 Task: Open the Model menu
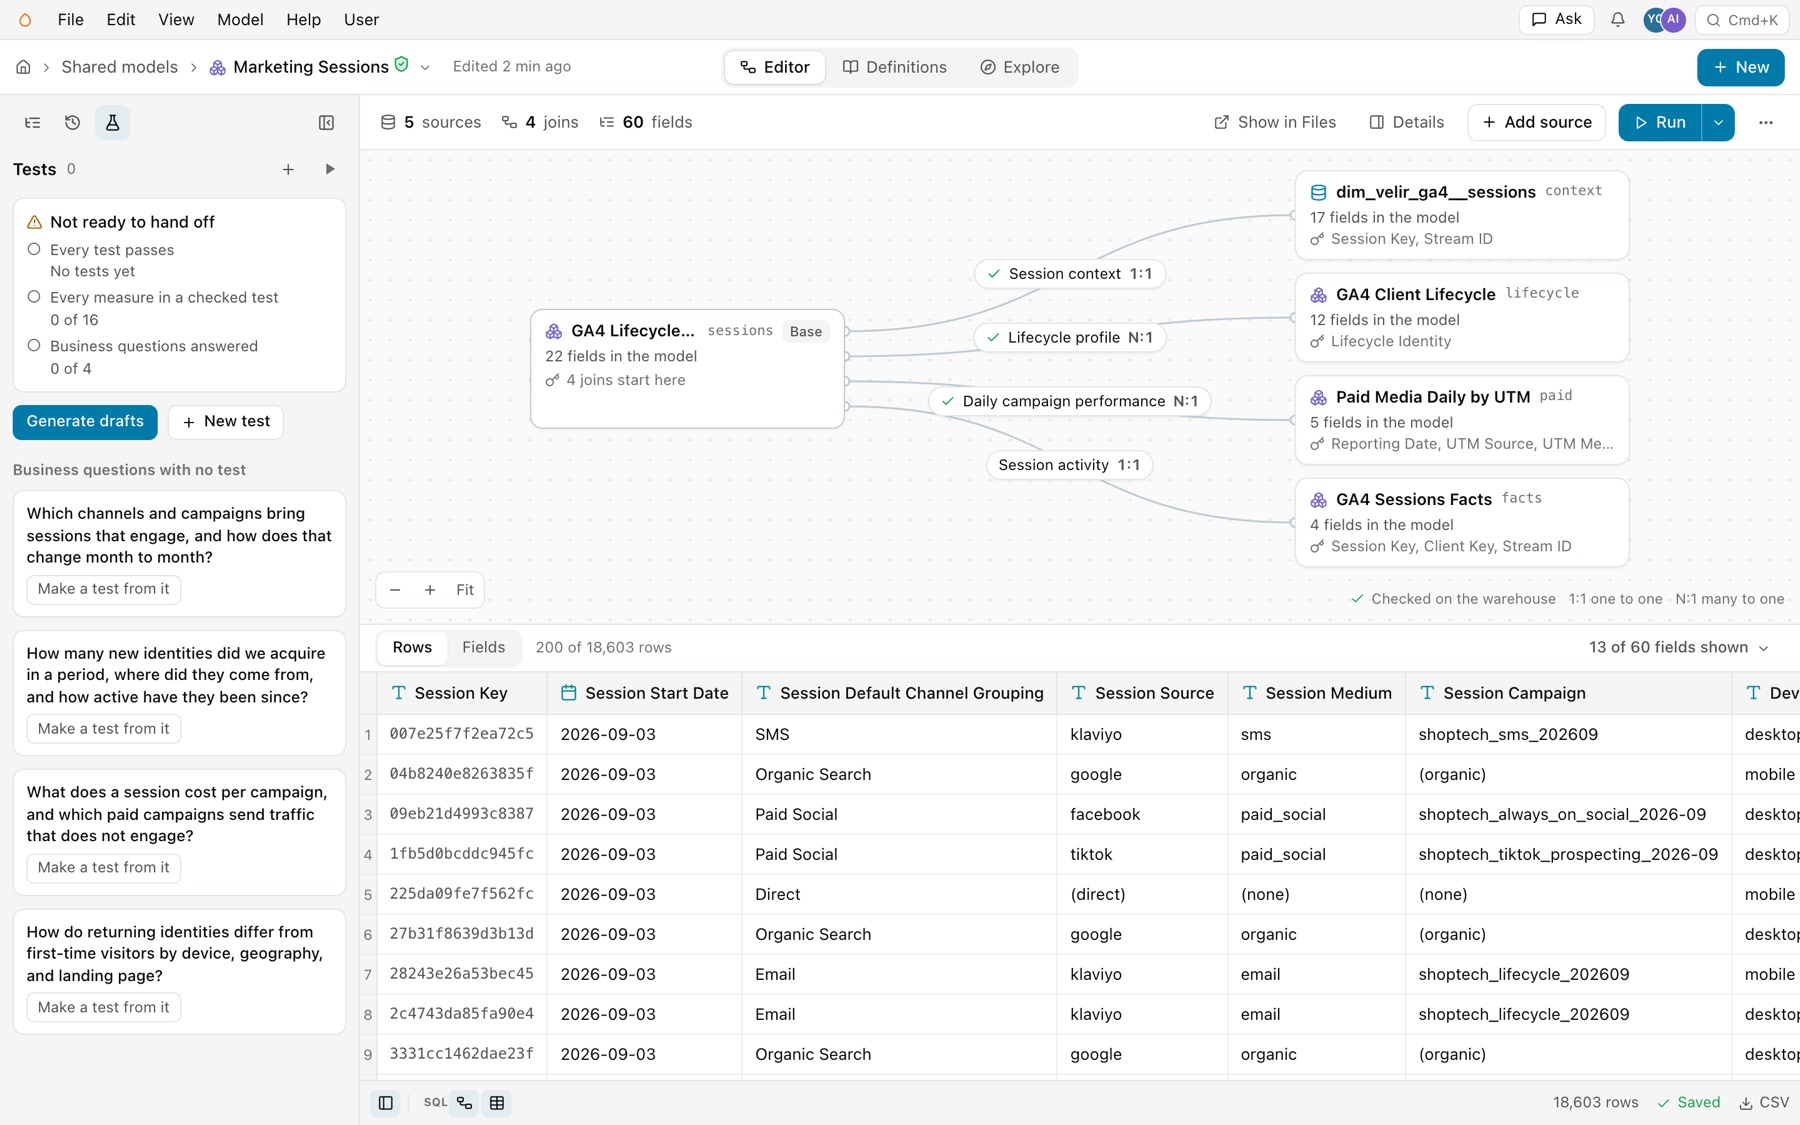point(240,20)
